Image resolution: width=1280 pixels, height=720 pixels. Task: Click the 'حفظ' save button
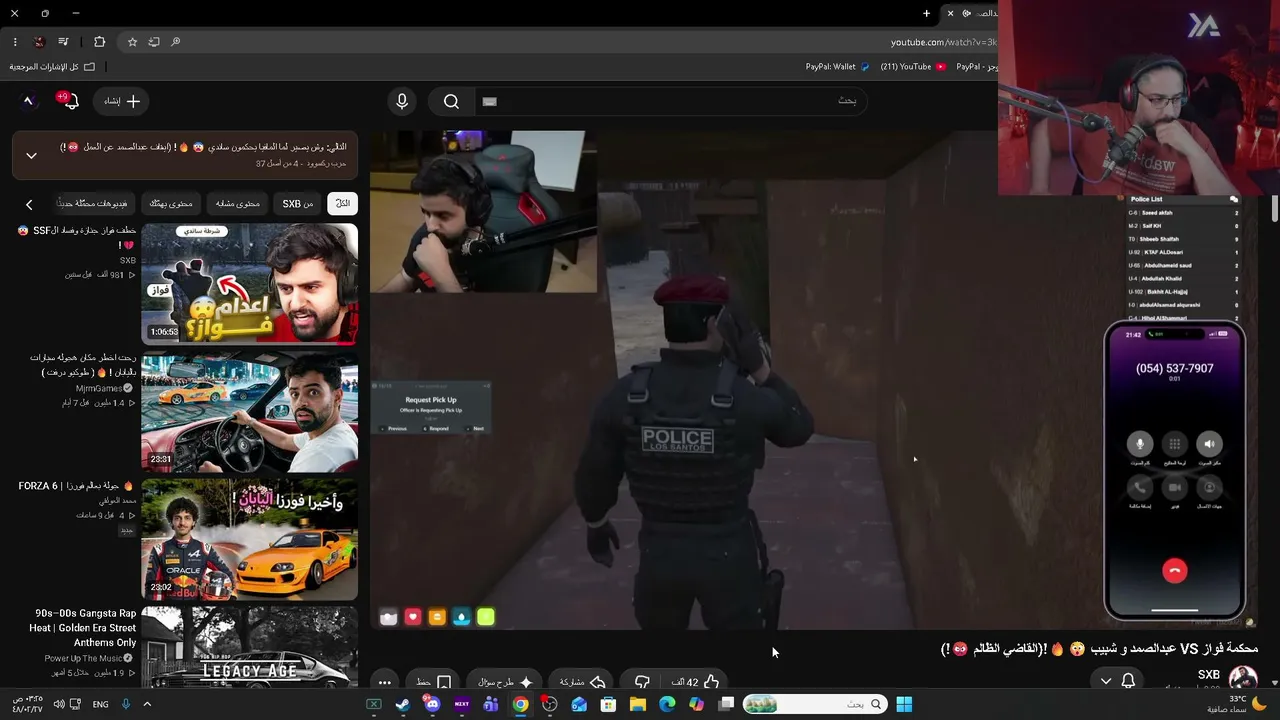(434, 682)
